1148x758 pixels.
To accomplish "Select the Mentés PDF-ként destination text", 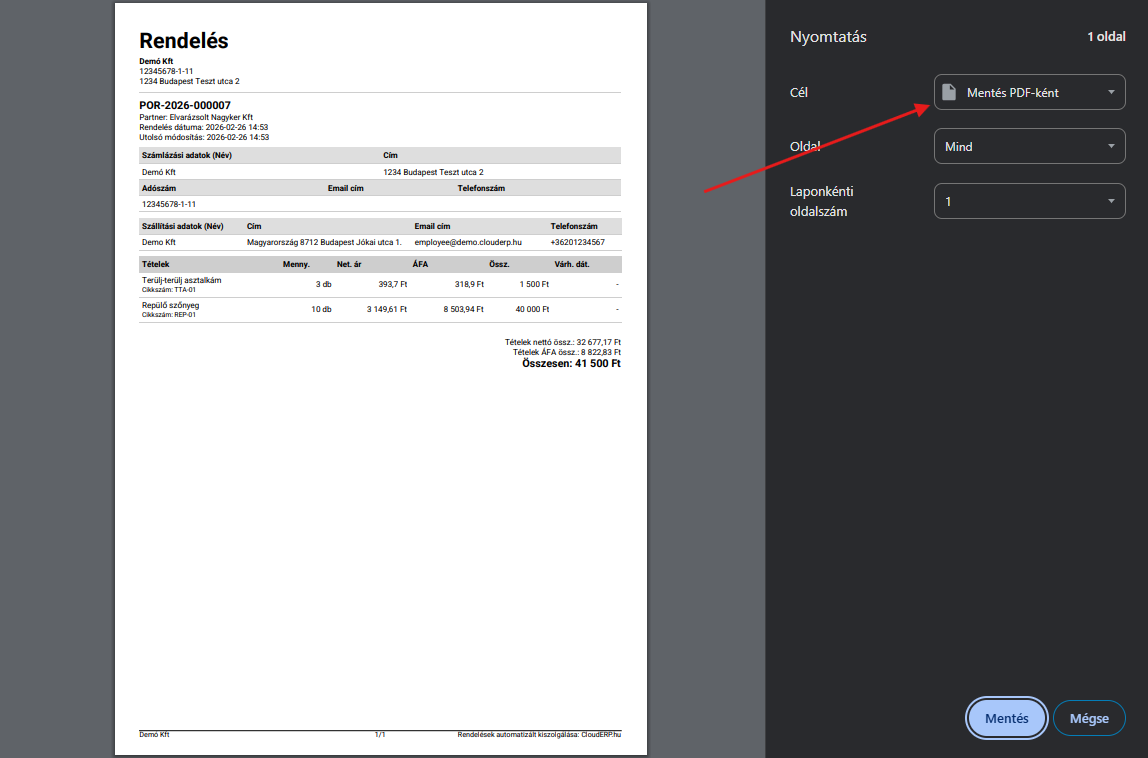I will (1012, 93).
